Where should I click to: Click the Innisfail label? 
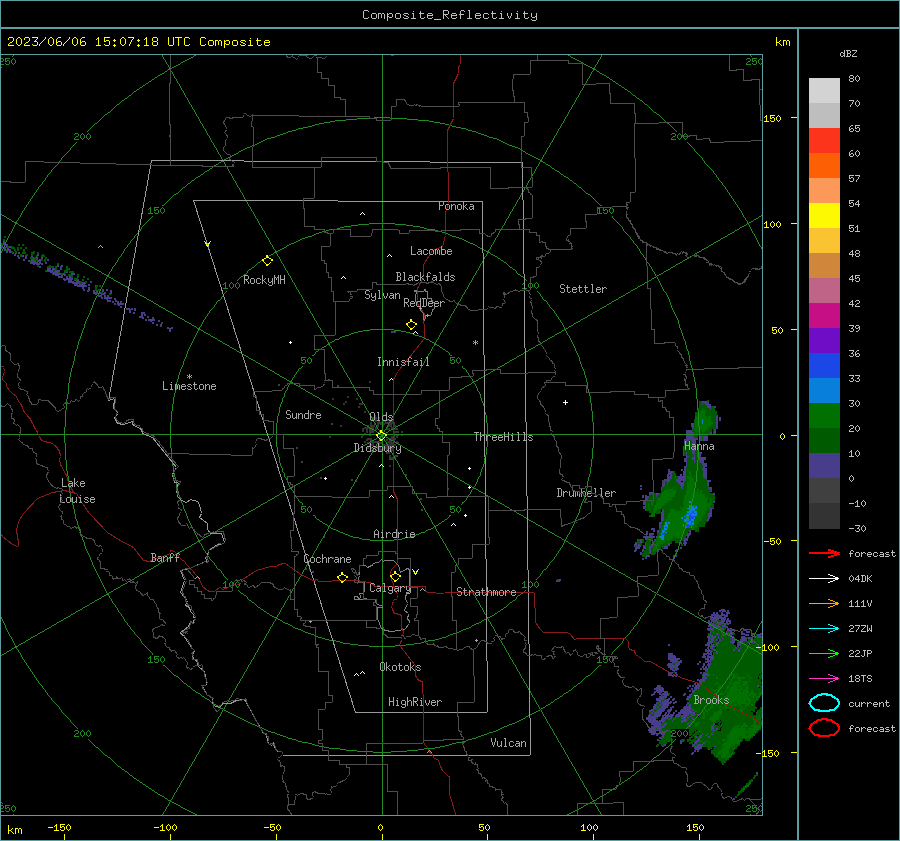403,362
